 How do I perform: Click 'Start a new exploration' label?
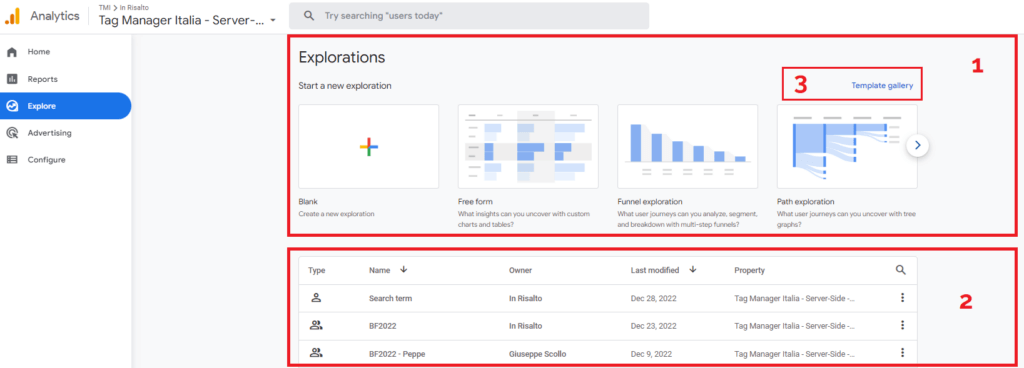tap(345, 85)
